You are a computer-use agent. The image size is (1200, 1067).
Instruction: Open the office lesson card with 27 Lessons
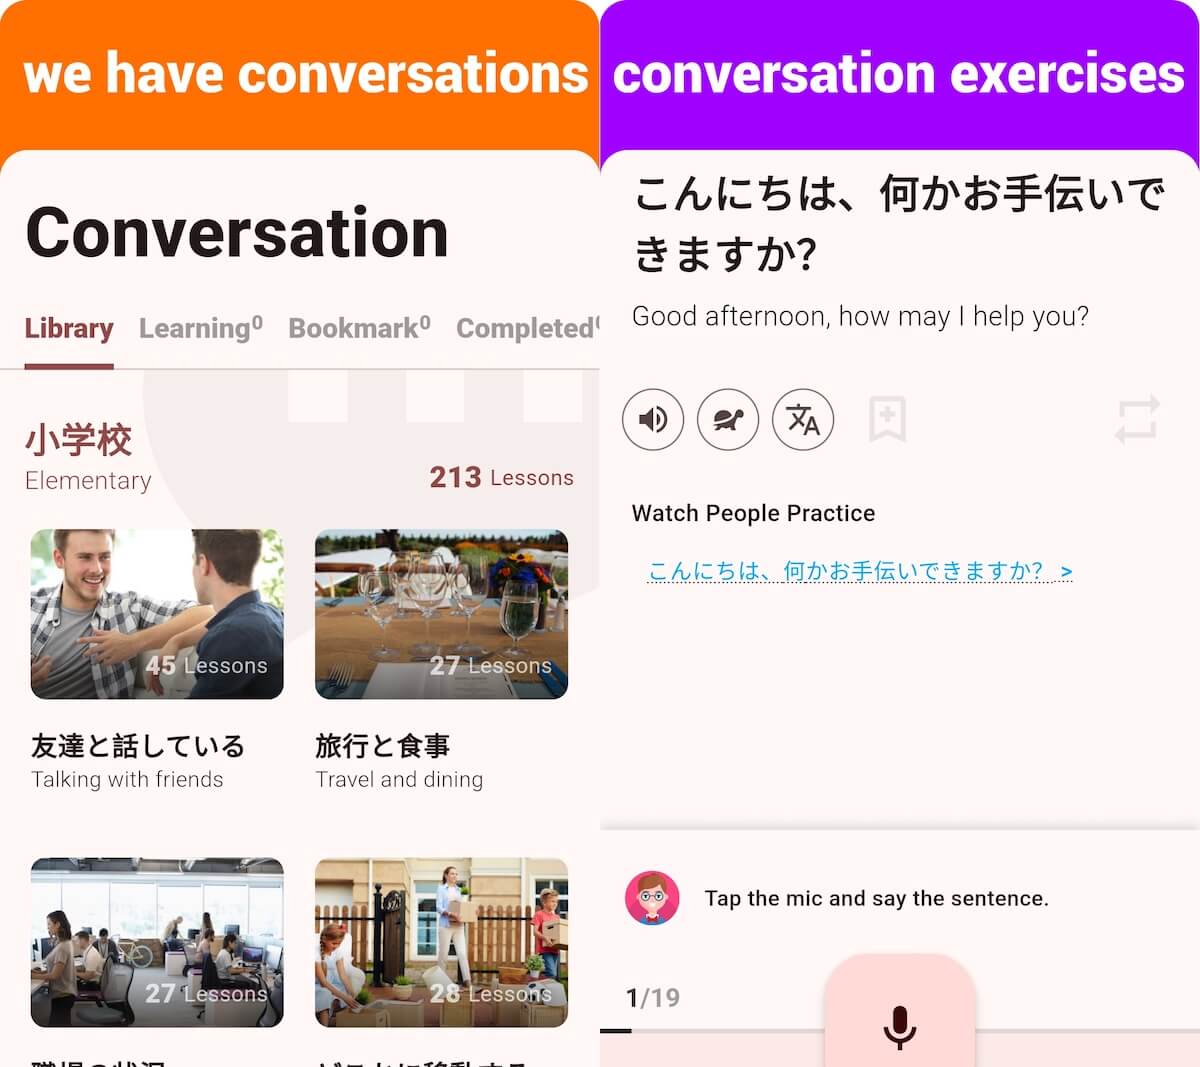tap(157, 942)
